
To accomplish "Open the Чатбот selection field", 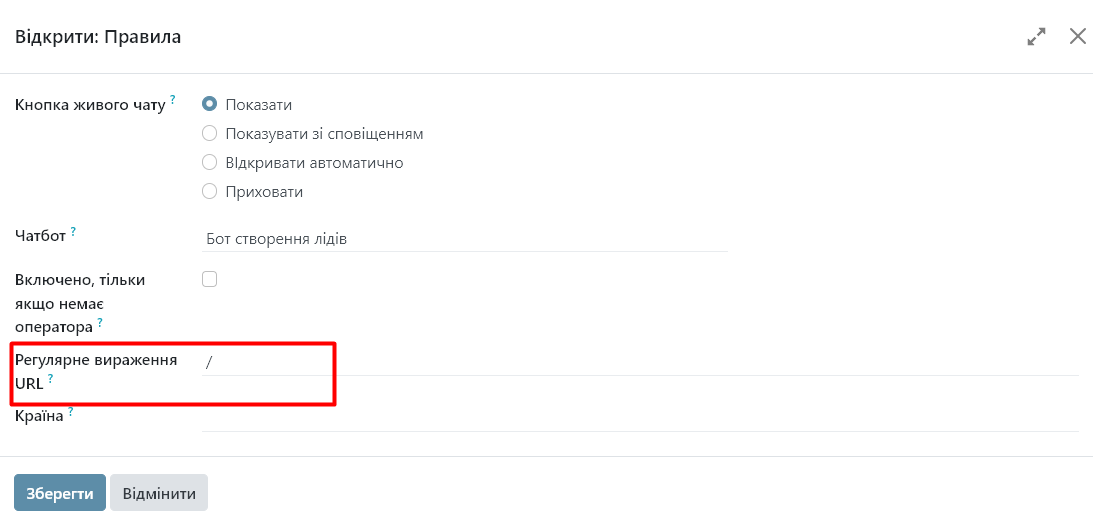I will click(464, 239).
